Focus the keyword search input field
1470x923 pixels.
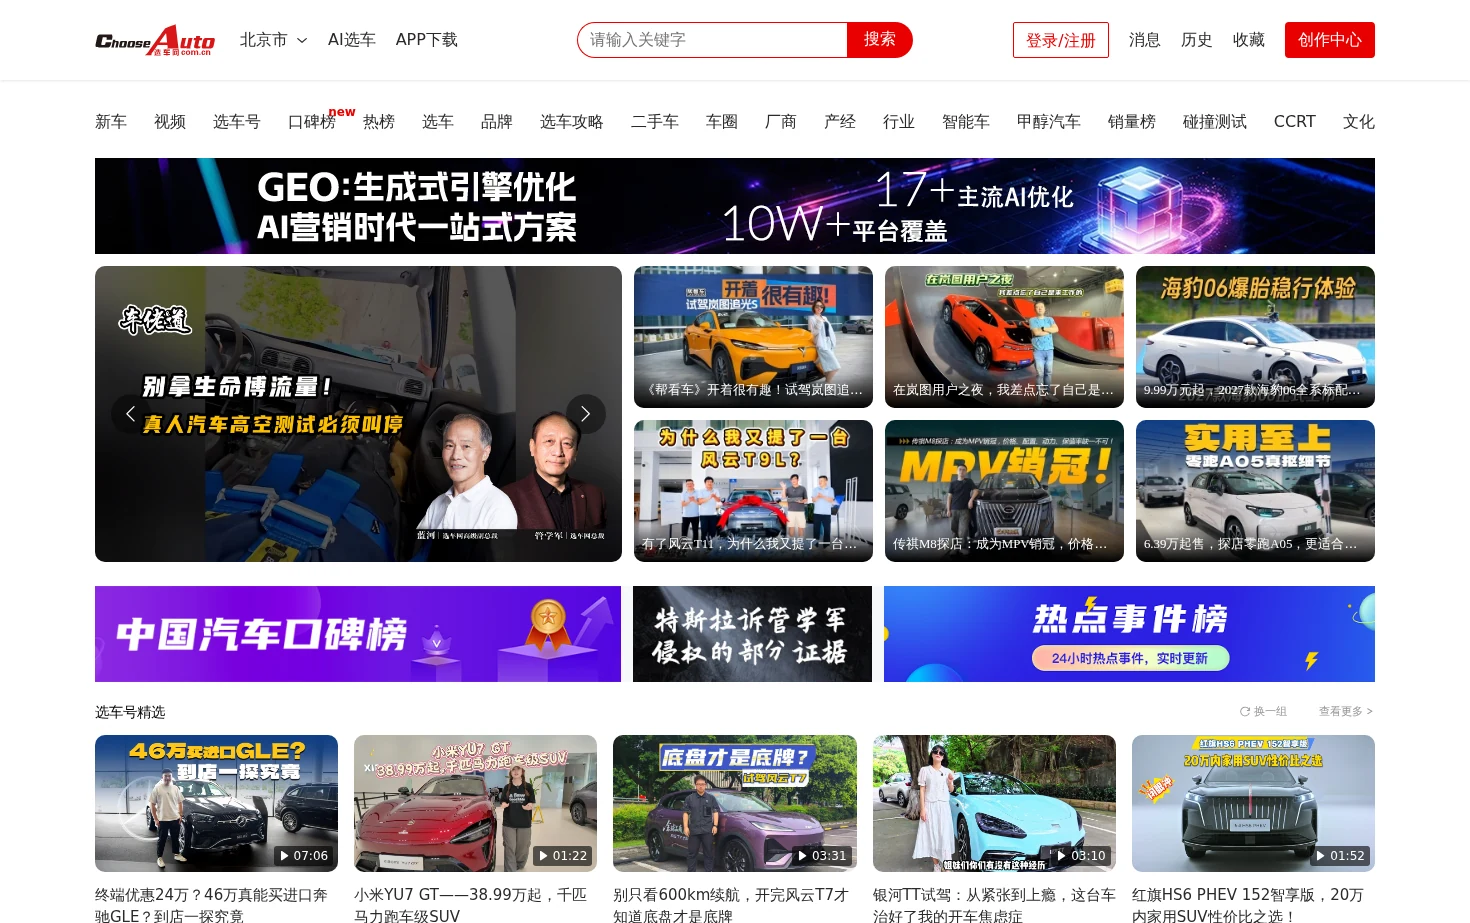pyautogui.click(x=712, y=40)
